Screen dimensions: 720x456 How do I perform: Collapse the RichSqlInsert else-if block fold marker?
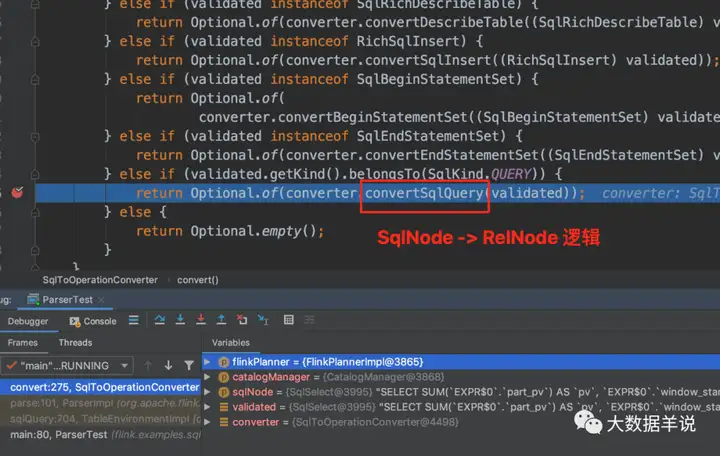click(x=35, y=41)
